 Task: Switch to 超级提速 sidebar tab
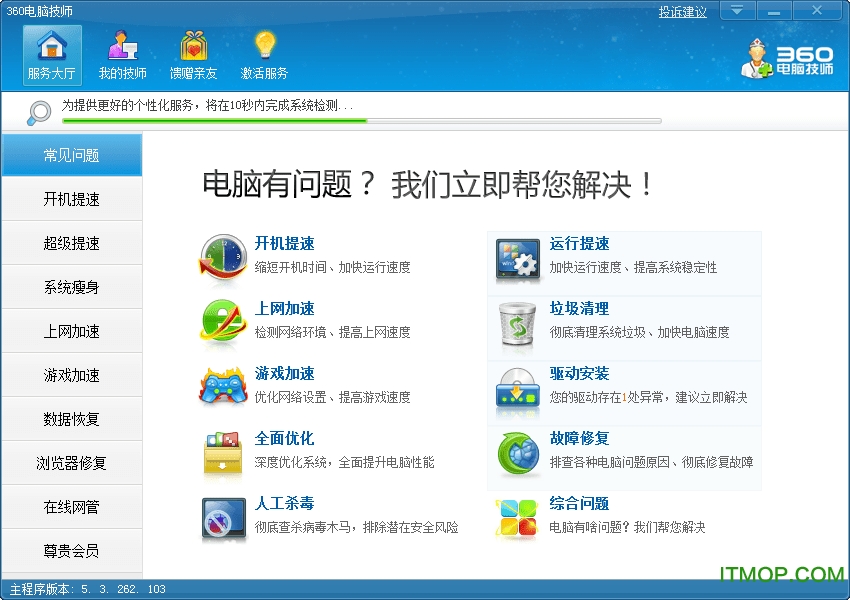(71, 243)
